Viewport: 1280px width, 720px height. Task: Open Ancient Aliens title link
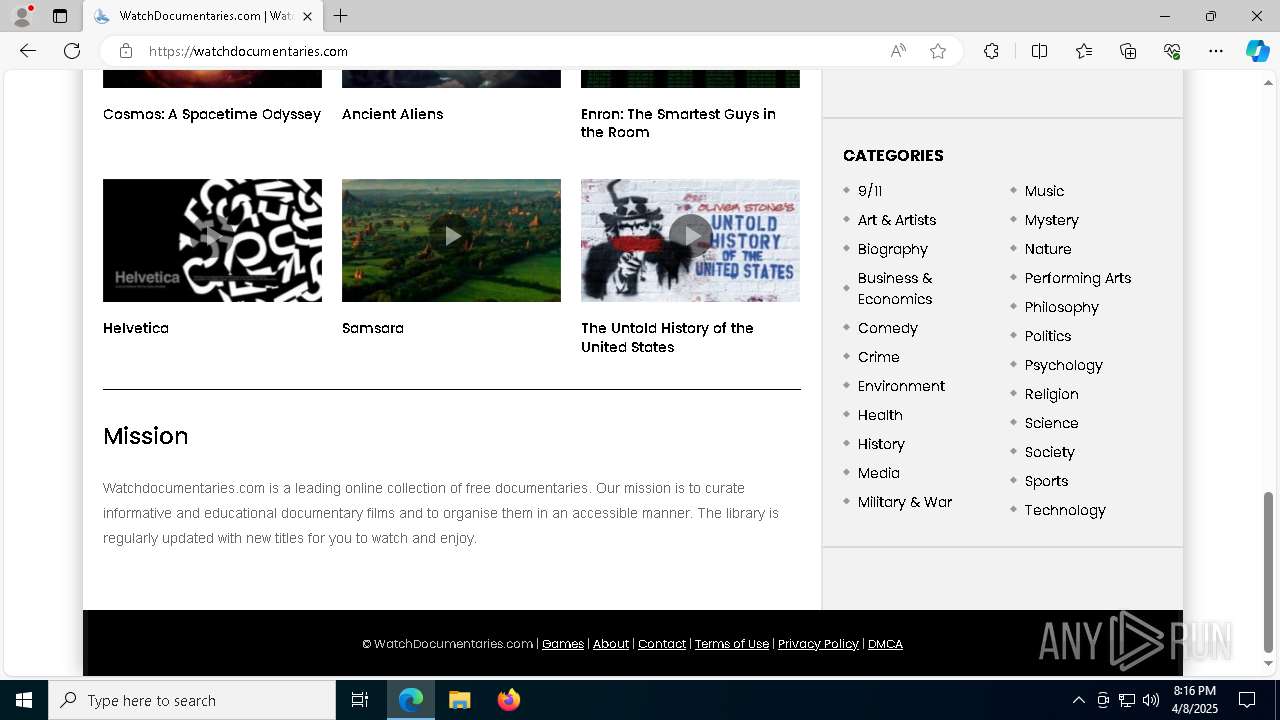pyautogui.click(x=392, y=114)
